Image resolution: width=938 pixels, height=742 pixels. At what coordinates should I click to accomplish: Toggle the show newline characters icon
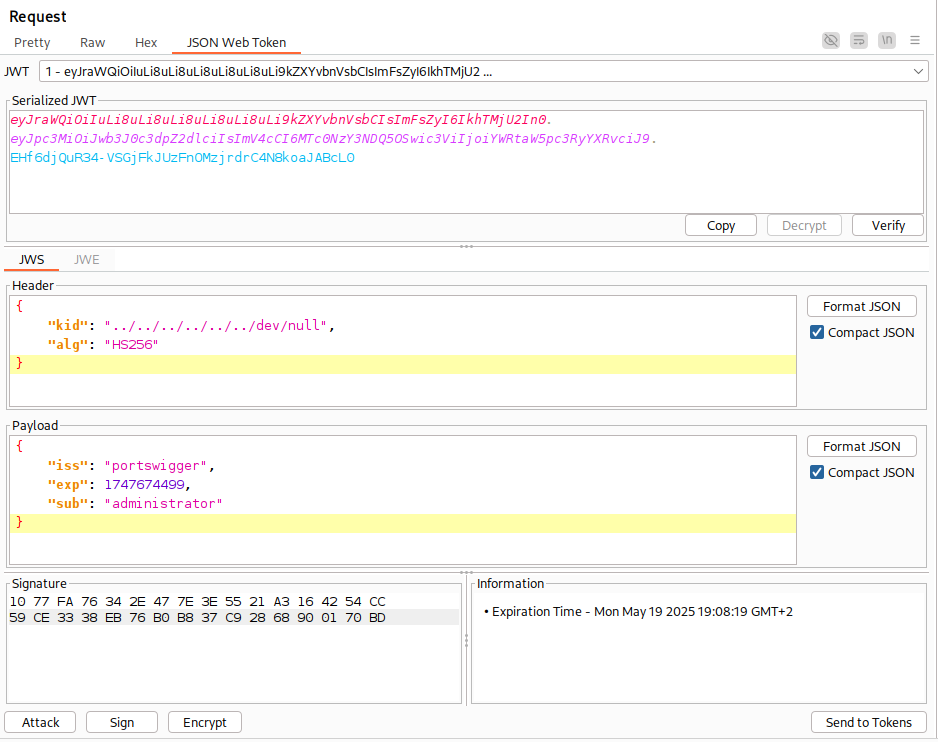(x=887, y=41)
